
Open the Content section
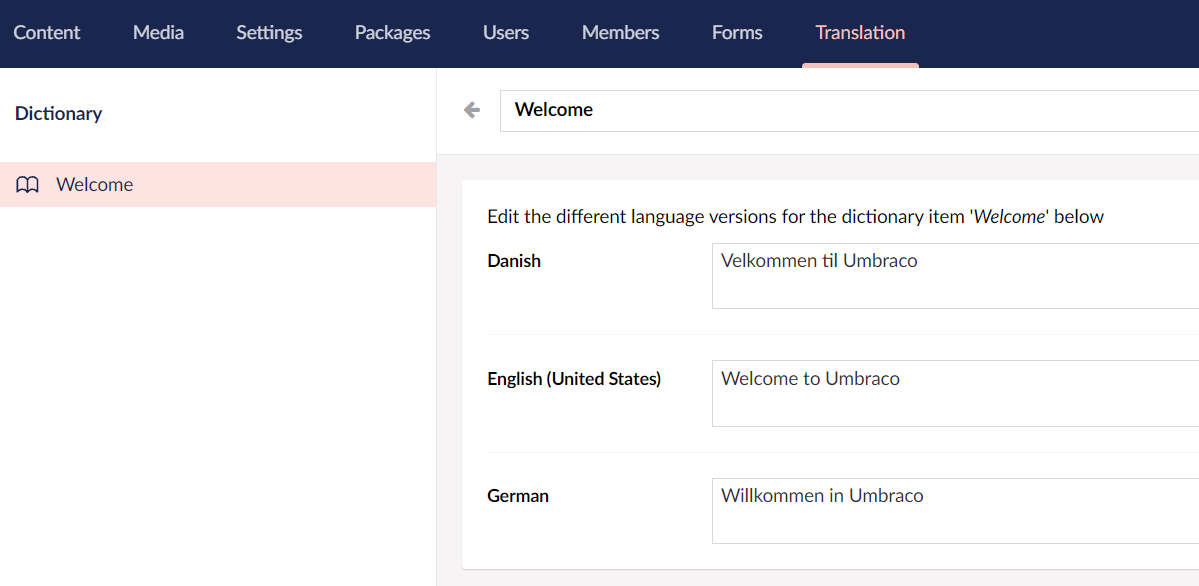[x=47, y=33]
